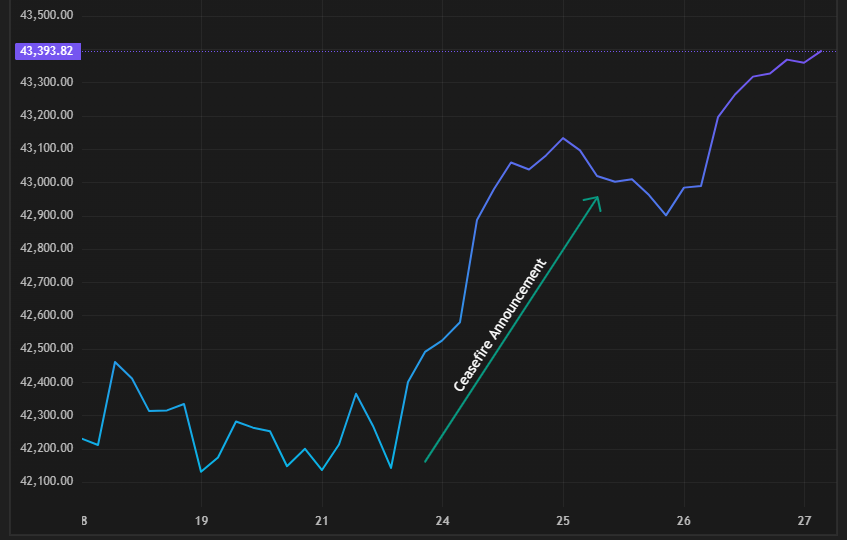847x540 pixels.
Task: Click the 42,500.00 price axis label
Action: (46, 348)
